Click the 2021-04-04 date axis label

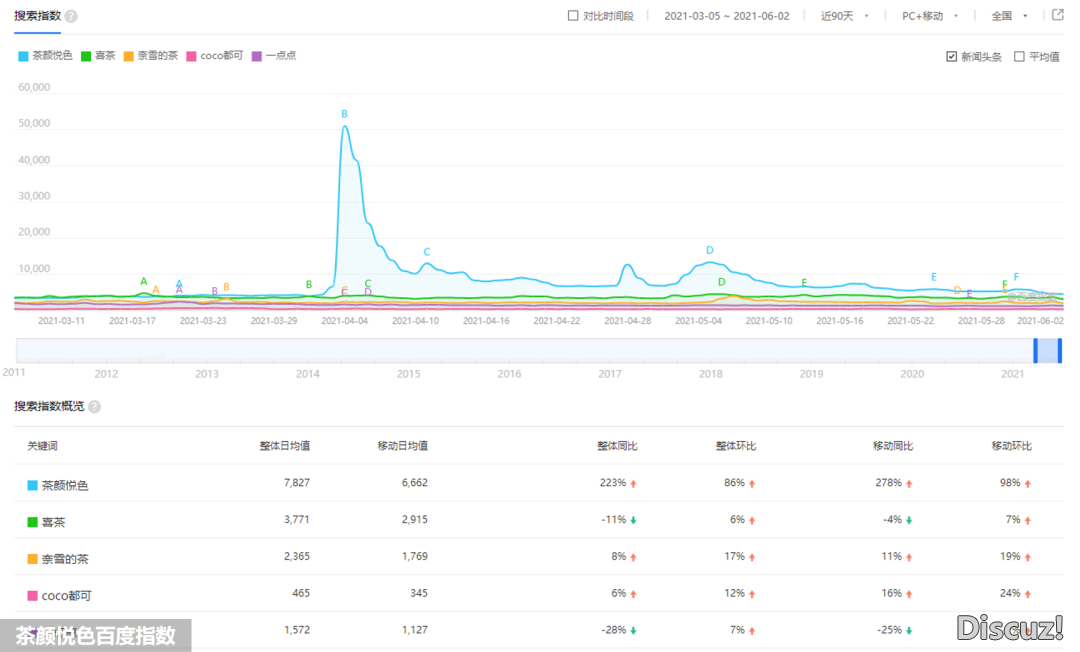(x=344, y=321)
